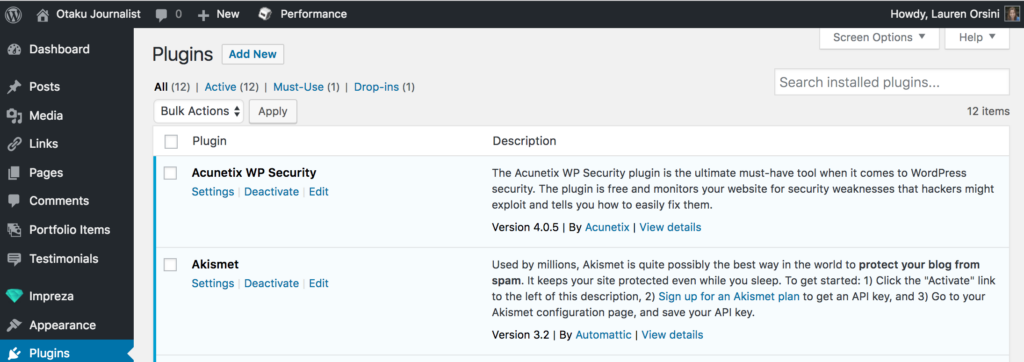
Task: Open the Performance menu in admin bar
Action: 314,14
